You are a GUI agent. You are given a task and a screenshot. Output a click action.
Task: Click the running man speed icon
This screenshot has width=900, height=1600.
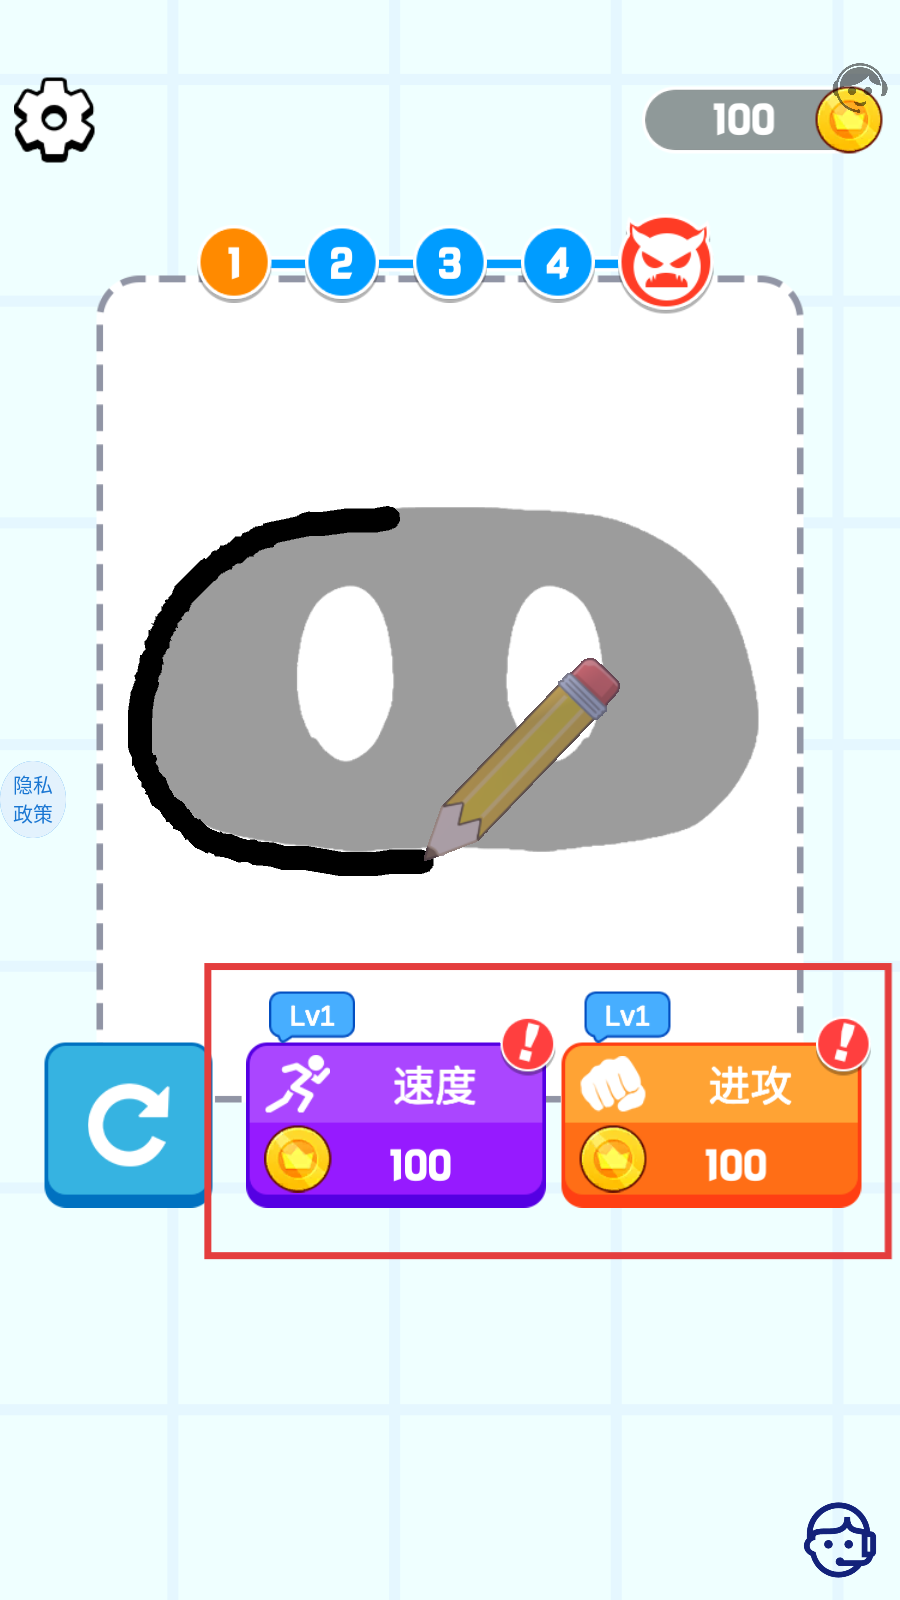pyautogui.click(x=298, y=1085)
